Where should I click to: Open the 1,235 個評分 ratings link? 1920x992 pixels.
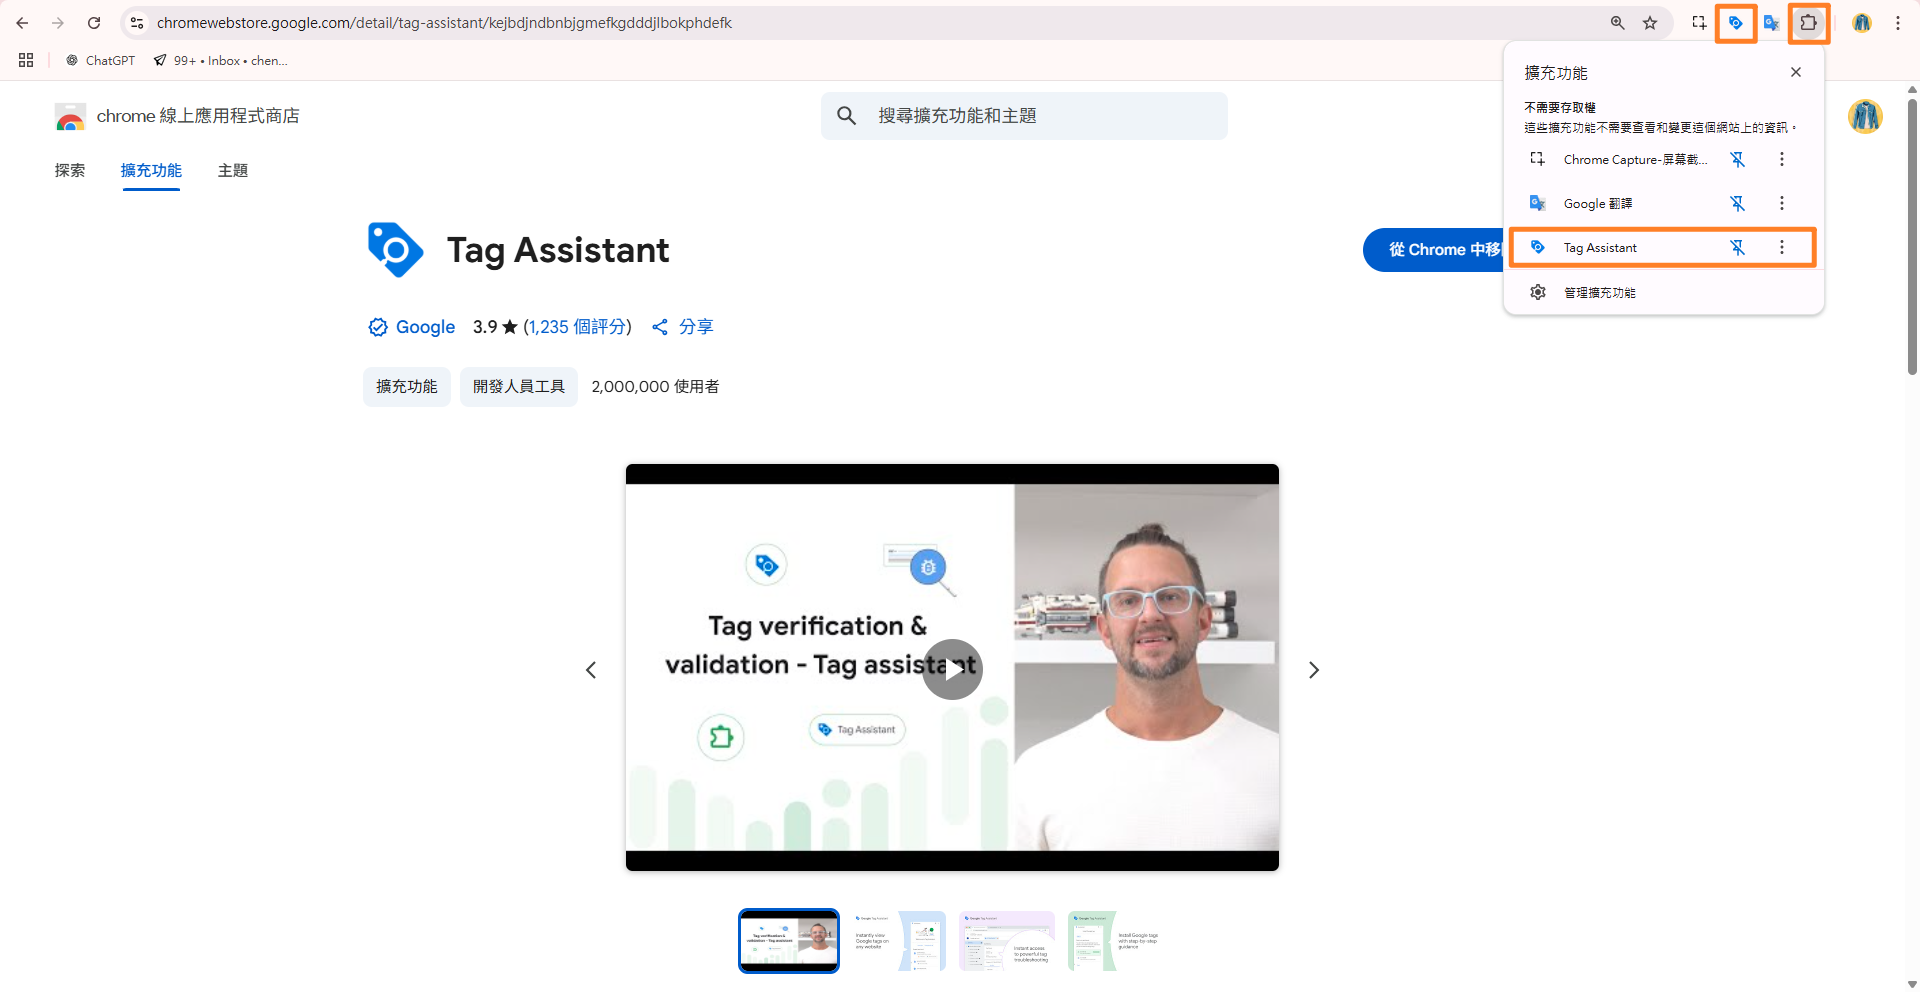577,327
